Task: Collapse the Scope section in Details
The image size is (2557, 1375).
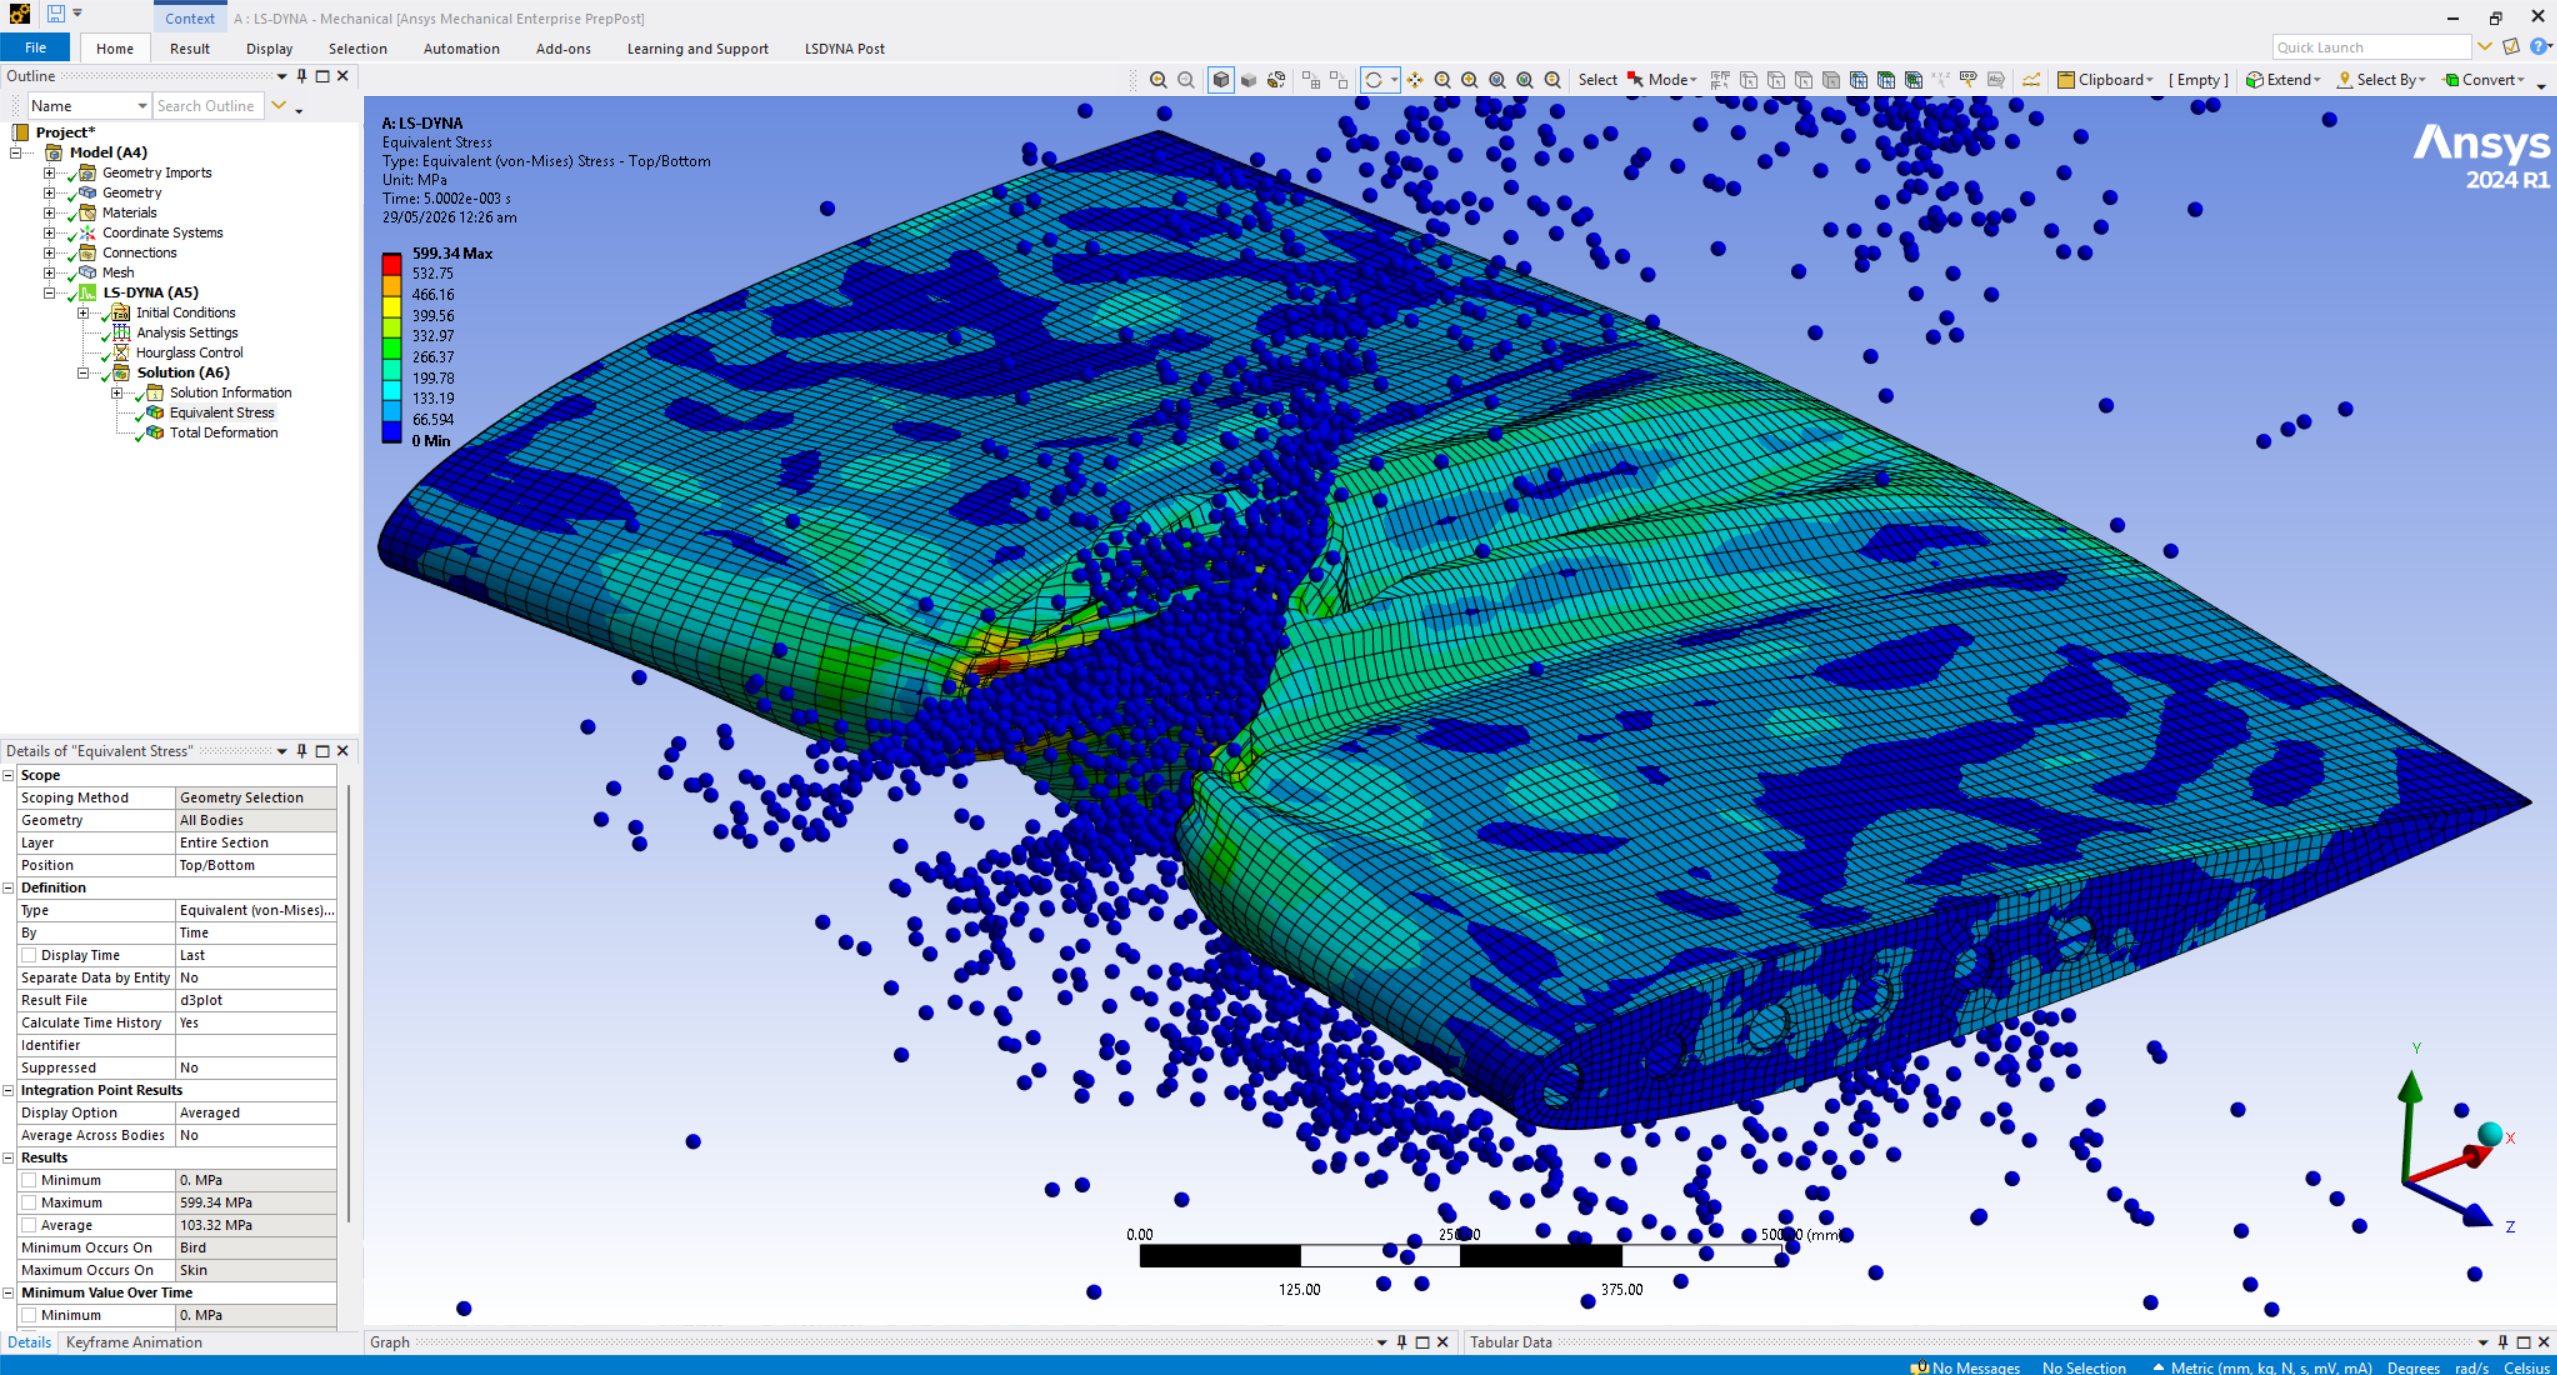Action: tap(8, 775)
